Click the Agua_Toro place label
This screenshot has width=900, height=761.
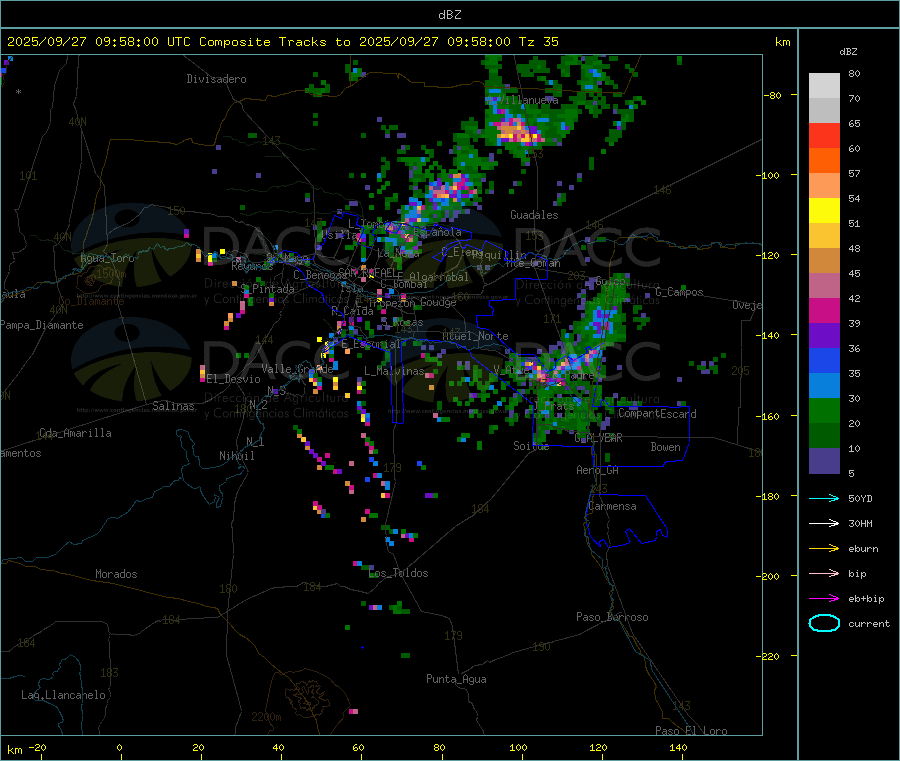click(x=107, y=258)
